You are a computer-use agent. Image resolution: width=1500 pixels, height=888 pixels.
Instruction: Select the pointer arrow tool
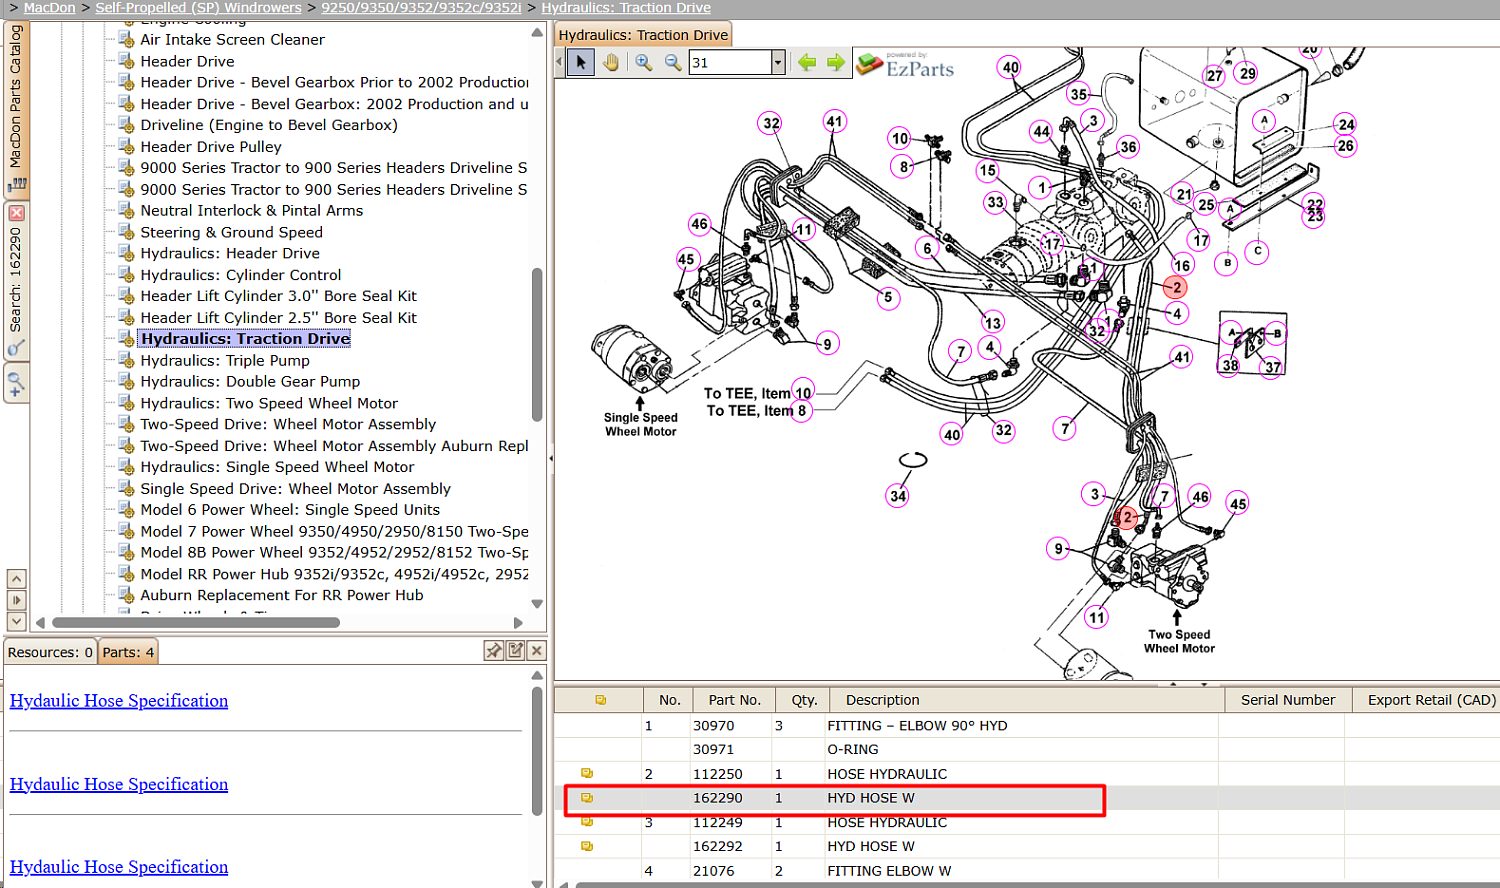point(581,62)
